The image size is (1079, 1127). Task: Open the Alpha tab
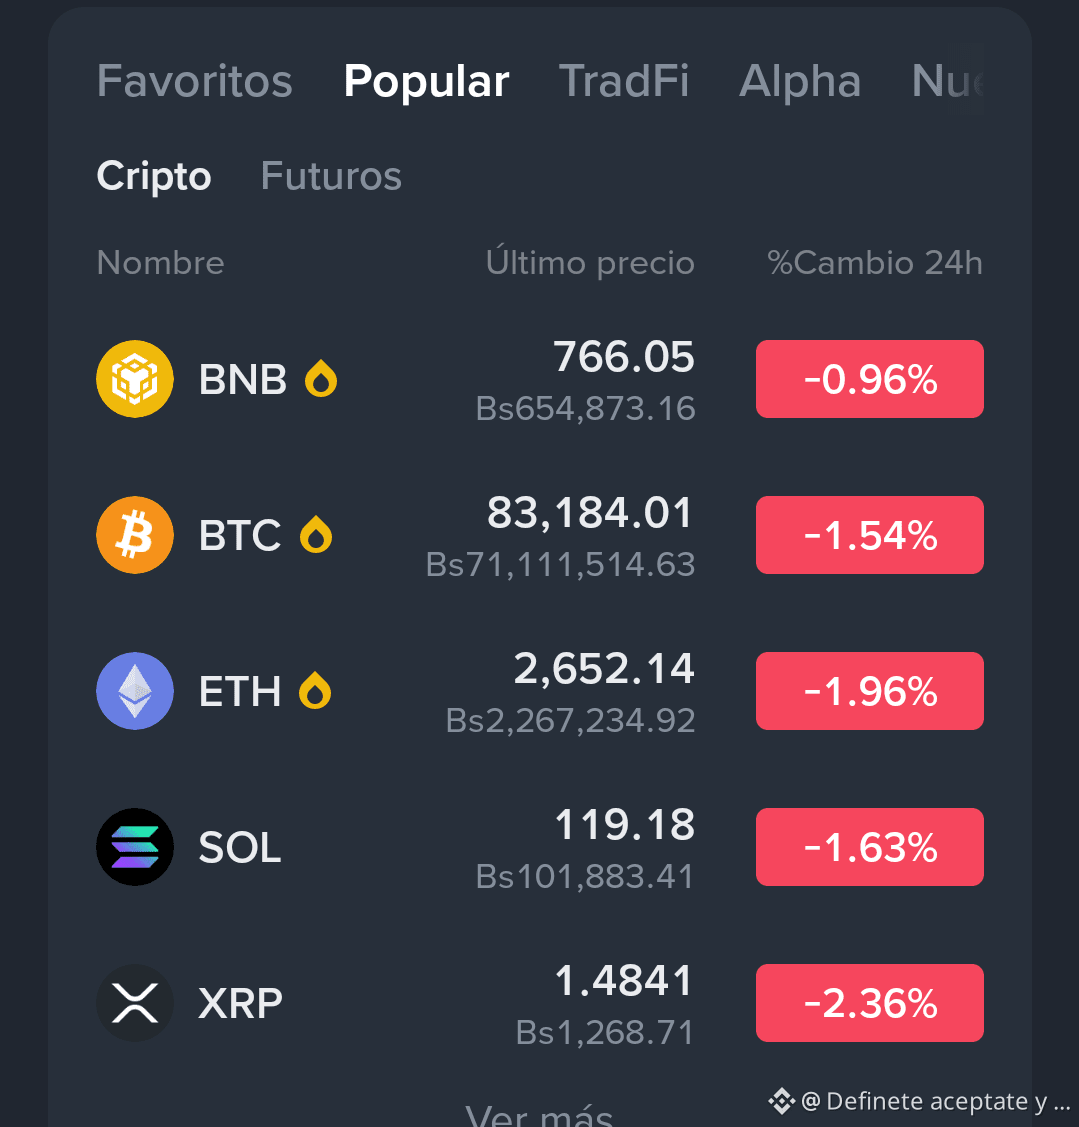(x=800, y=80)
